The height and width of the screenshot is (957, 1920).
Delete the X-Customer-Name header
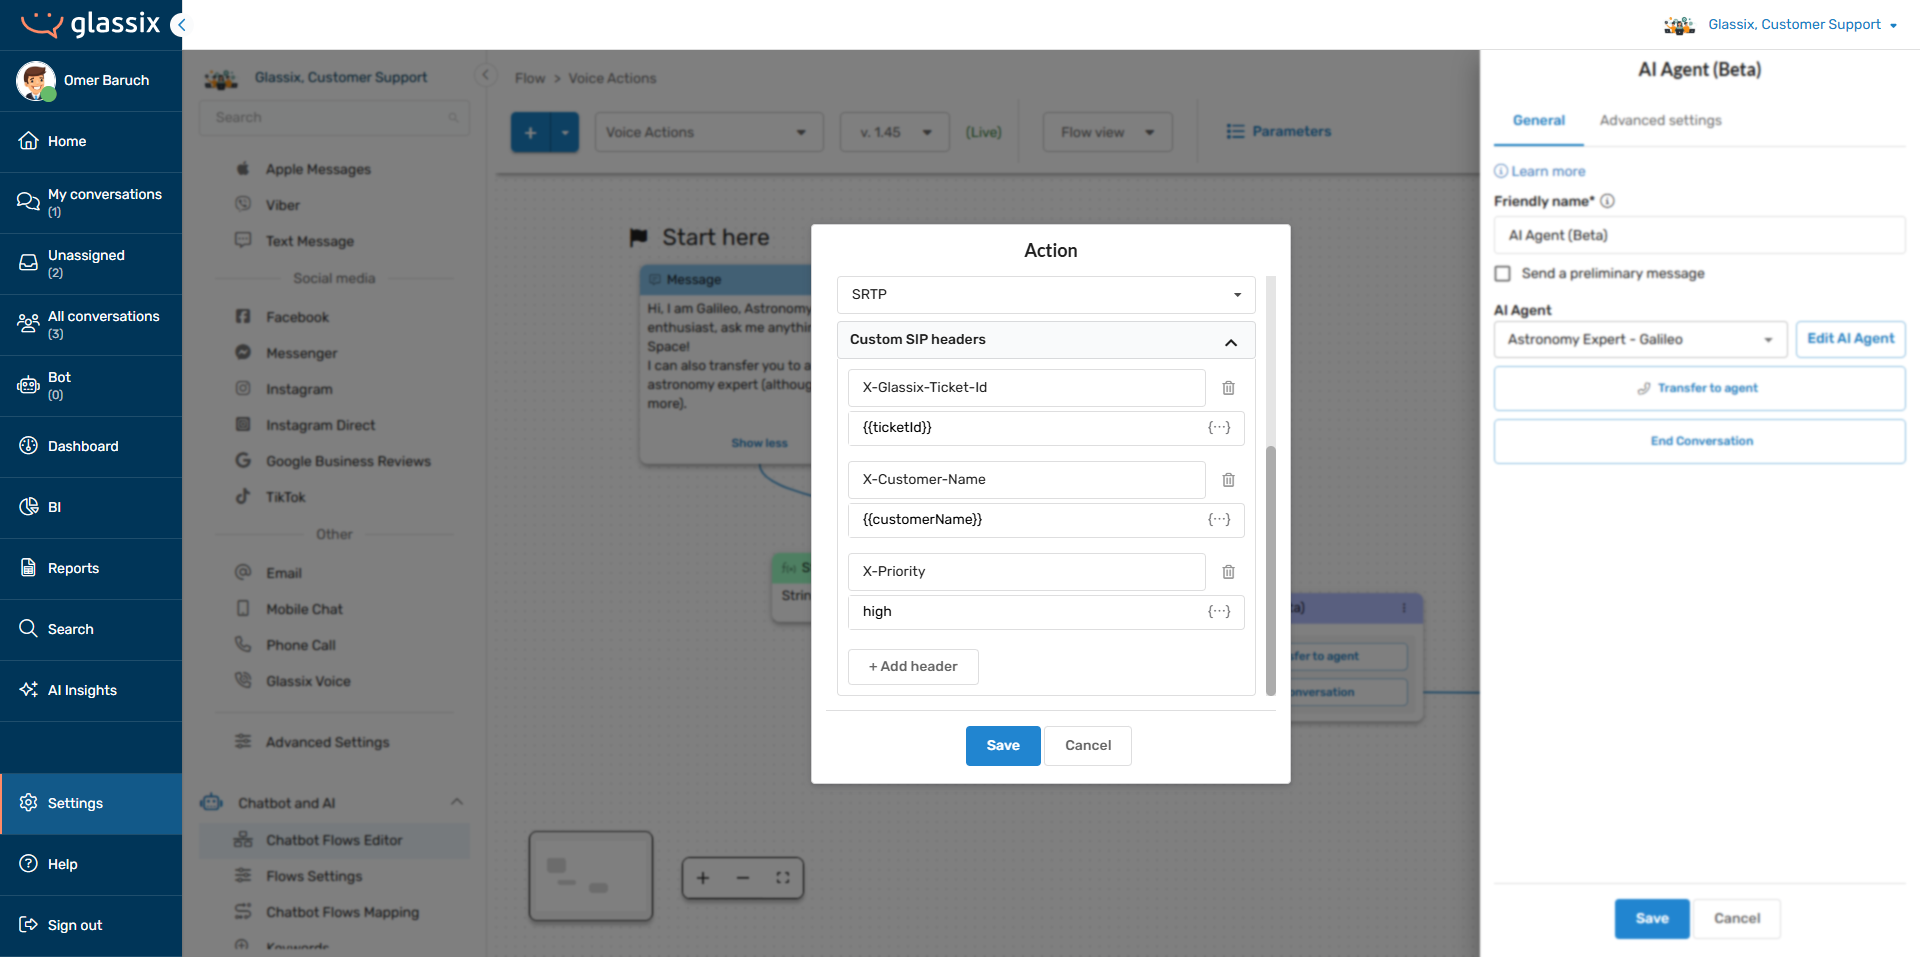click(x=1228, y=480)
